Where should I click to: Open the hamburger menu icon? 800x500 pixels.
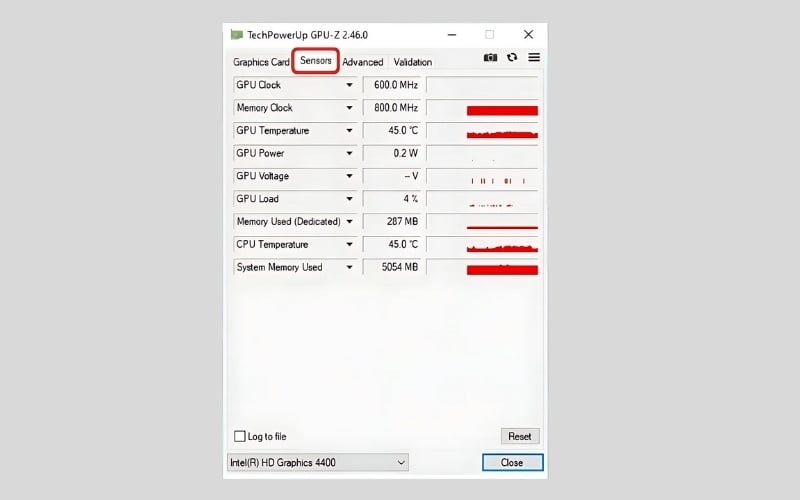click(534, 58)
